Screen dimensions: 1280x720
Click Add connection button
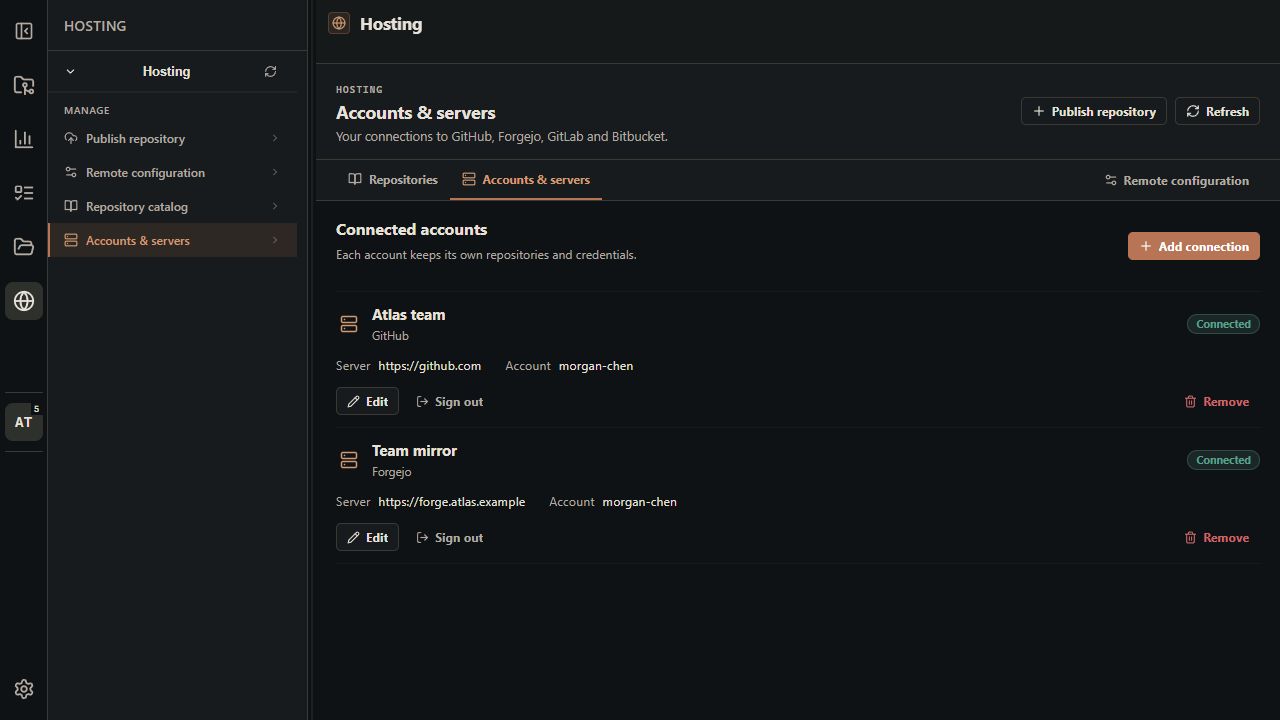point(1194,246)
